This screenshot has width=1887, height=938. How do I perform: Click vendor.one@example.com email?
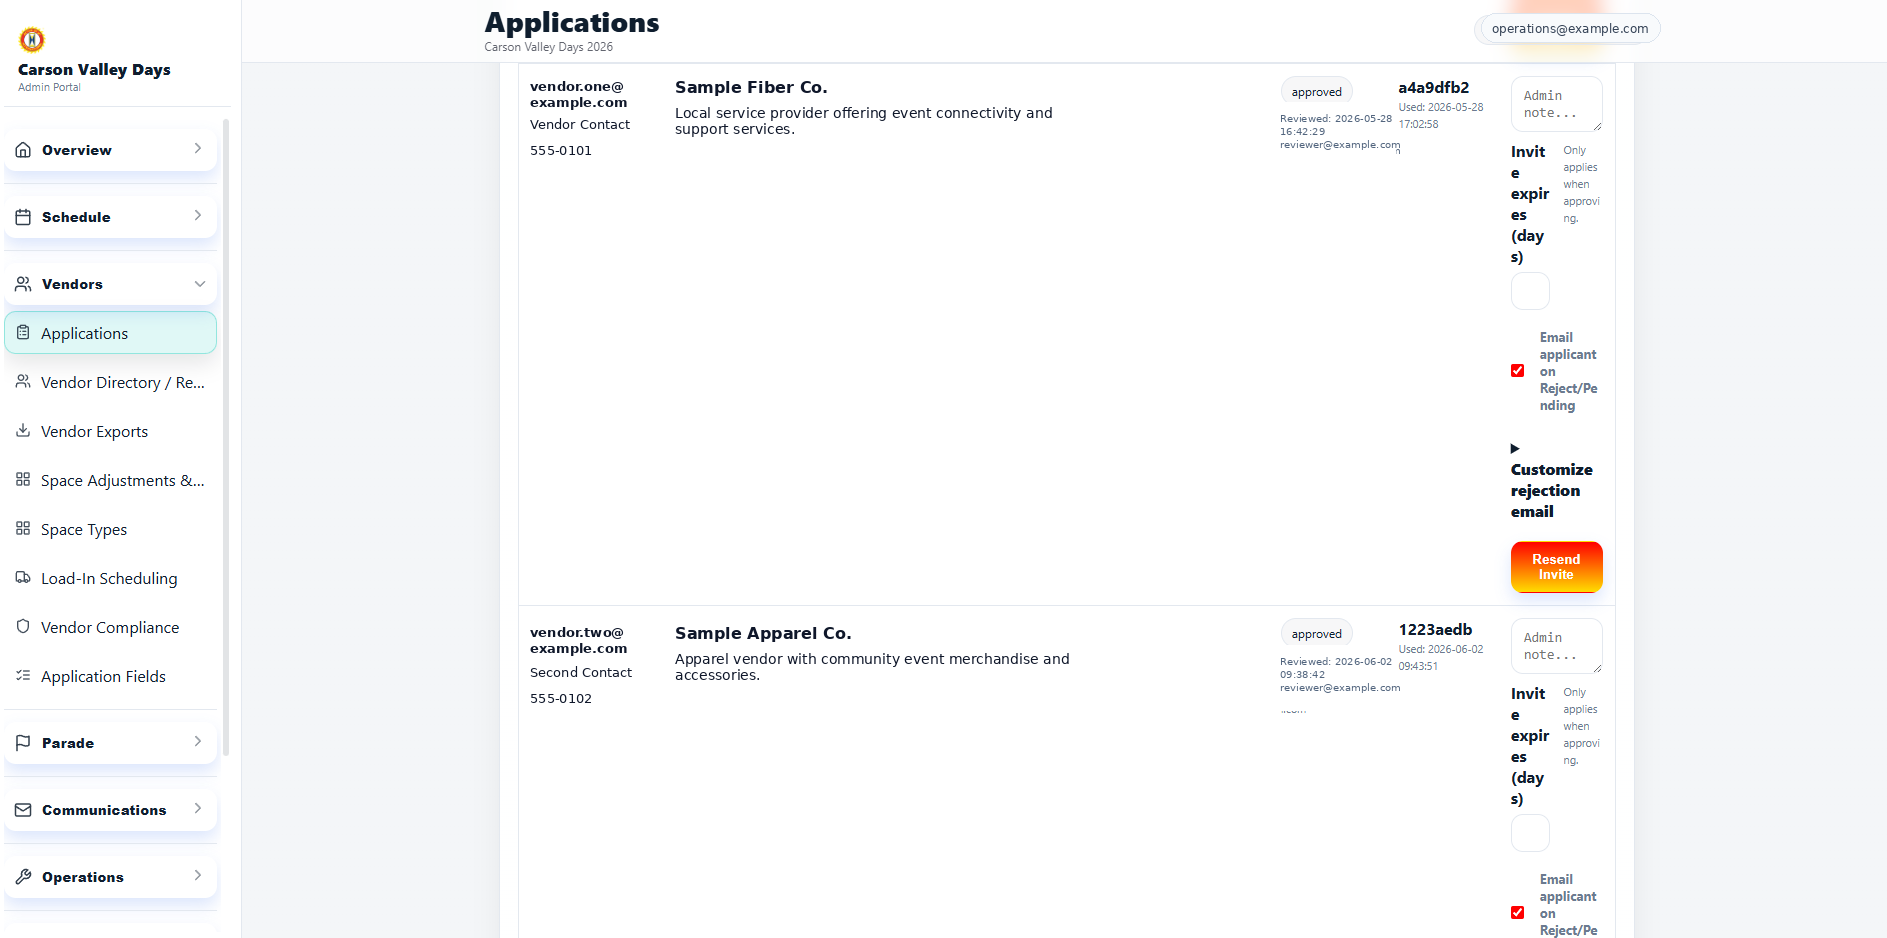(578, 94)
